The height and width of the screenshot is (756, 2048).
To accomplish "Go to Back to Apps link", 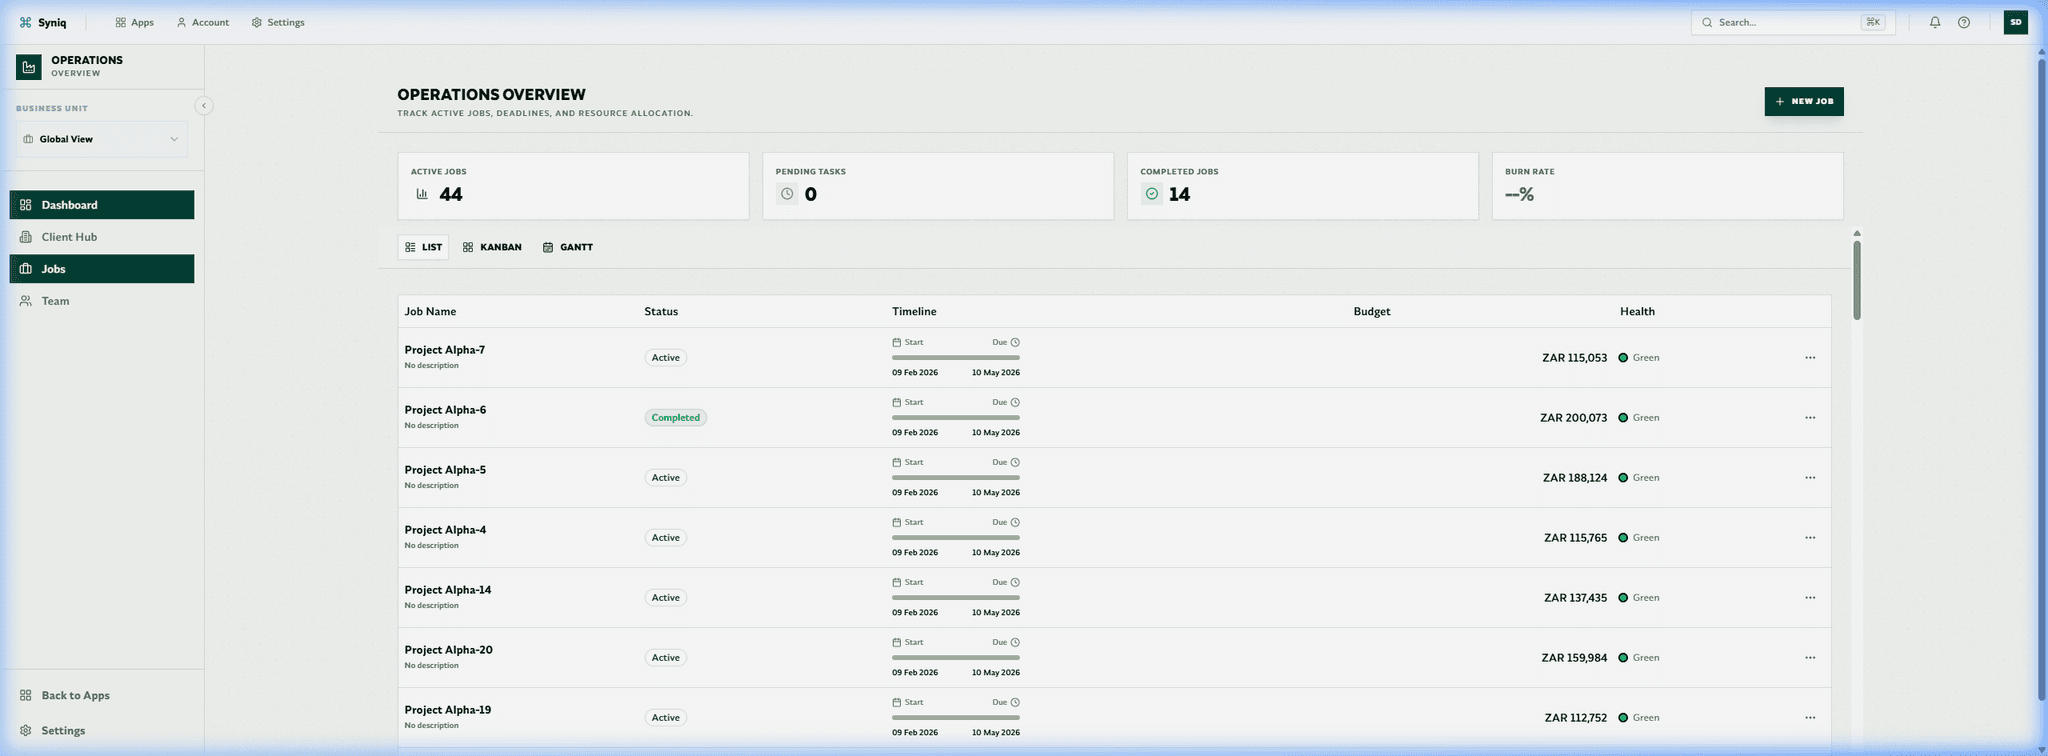I will coord(75,695).
